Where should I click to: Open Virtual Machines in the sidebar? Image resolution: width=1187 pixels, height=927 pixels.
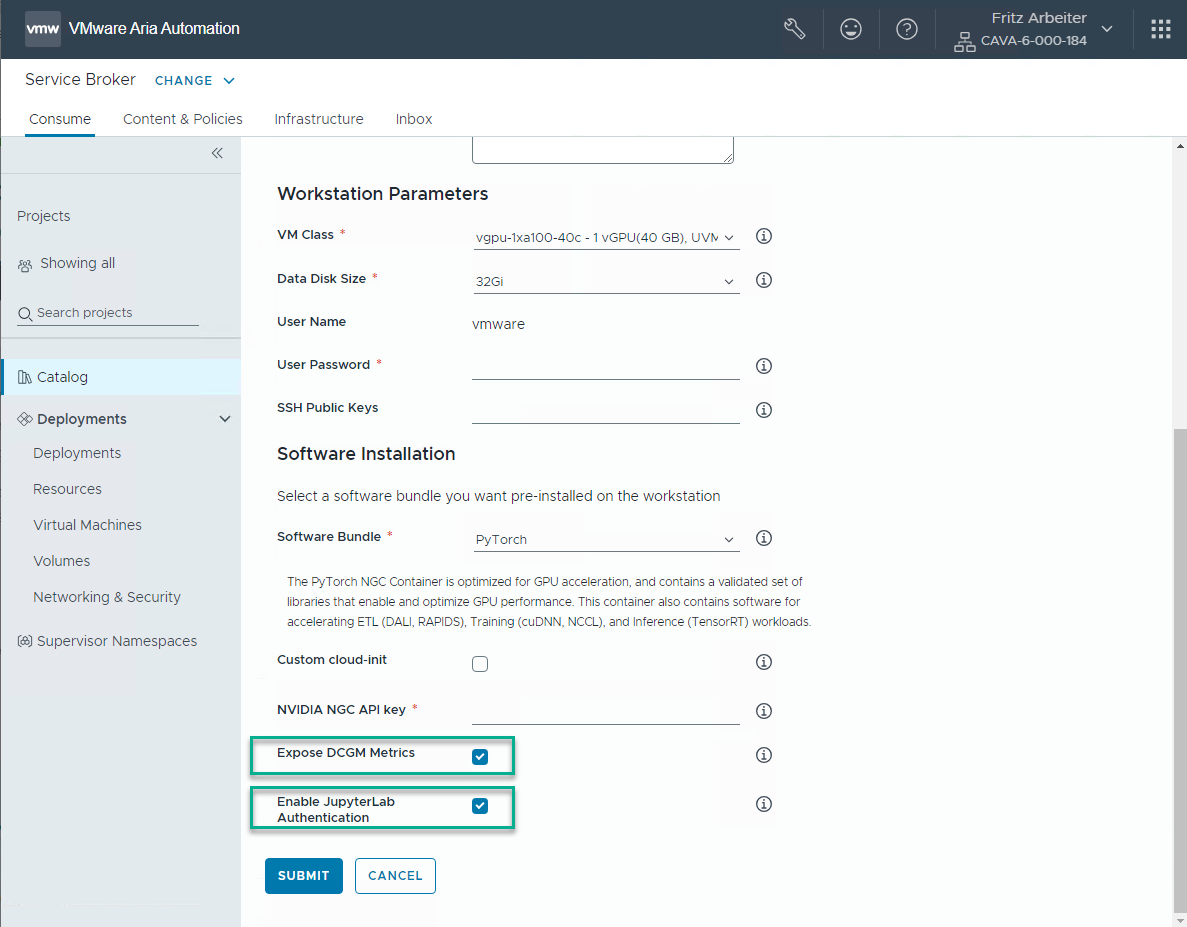[x=87, y=525]
